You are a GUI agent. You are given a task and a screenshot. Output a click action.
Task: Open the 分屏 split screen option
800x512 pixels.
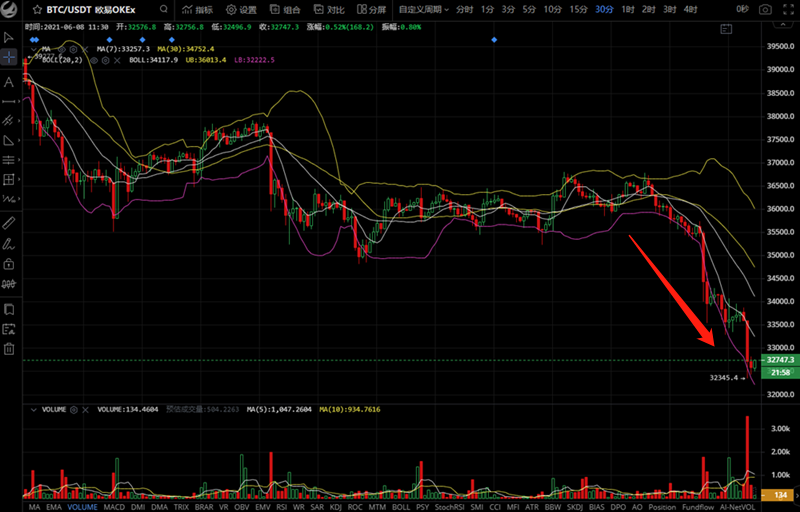(371, 9)
